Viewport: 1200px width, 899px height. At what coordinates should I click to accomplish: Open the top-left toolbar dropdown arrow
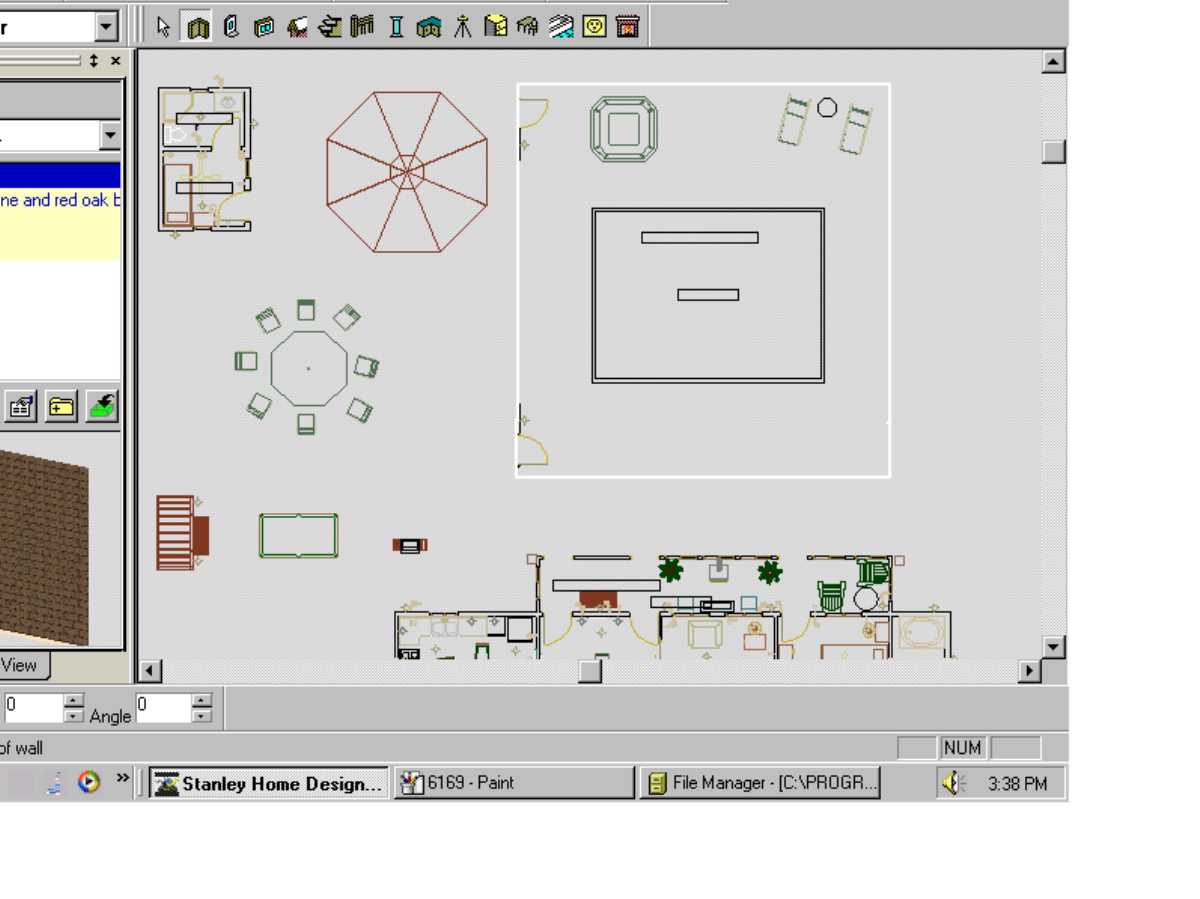tap(107, 27)
